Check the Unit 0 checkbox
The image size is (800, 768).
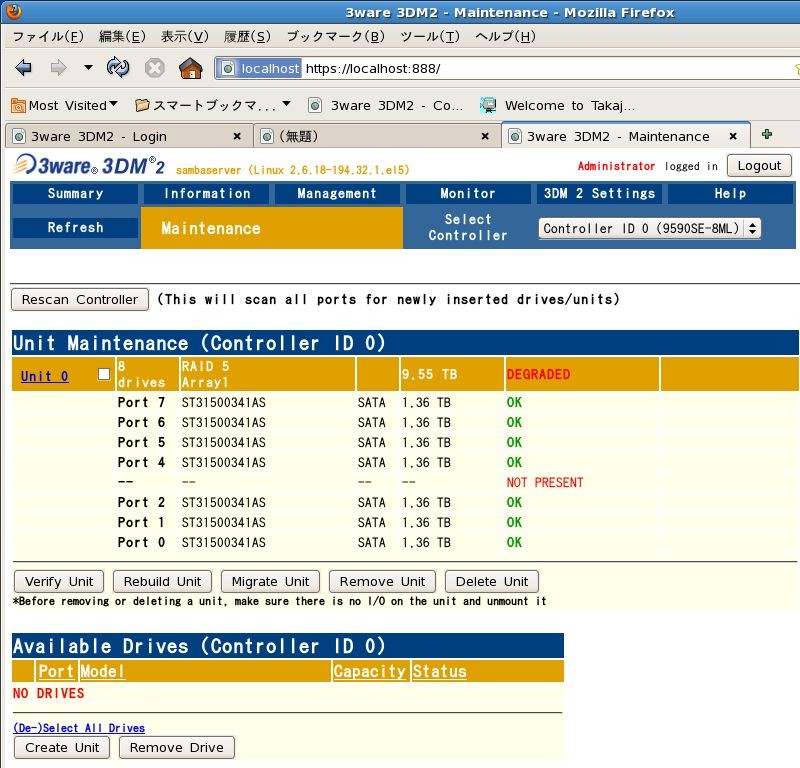tap(104, 374)
